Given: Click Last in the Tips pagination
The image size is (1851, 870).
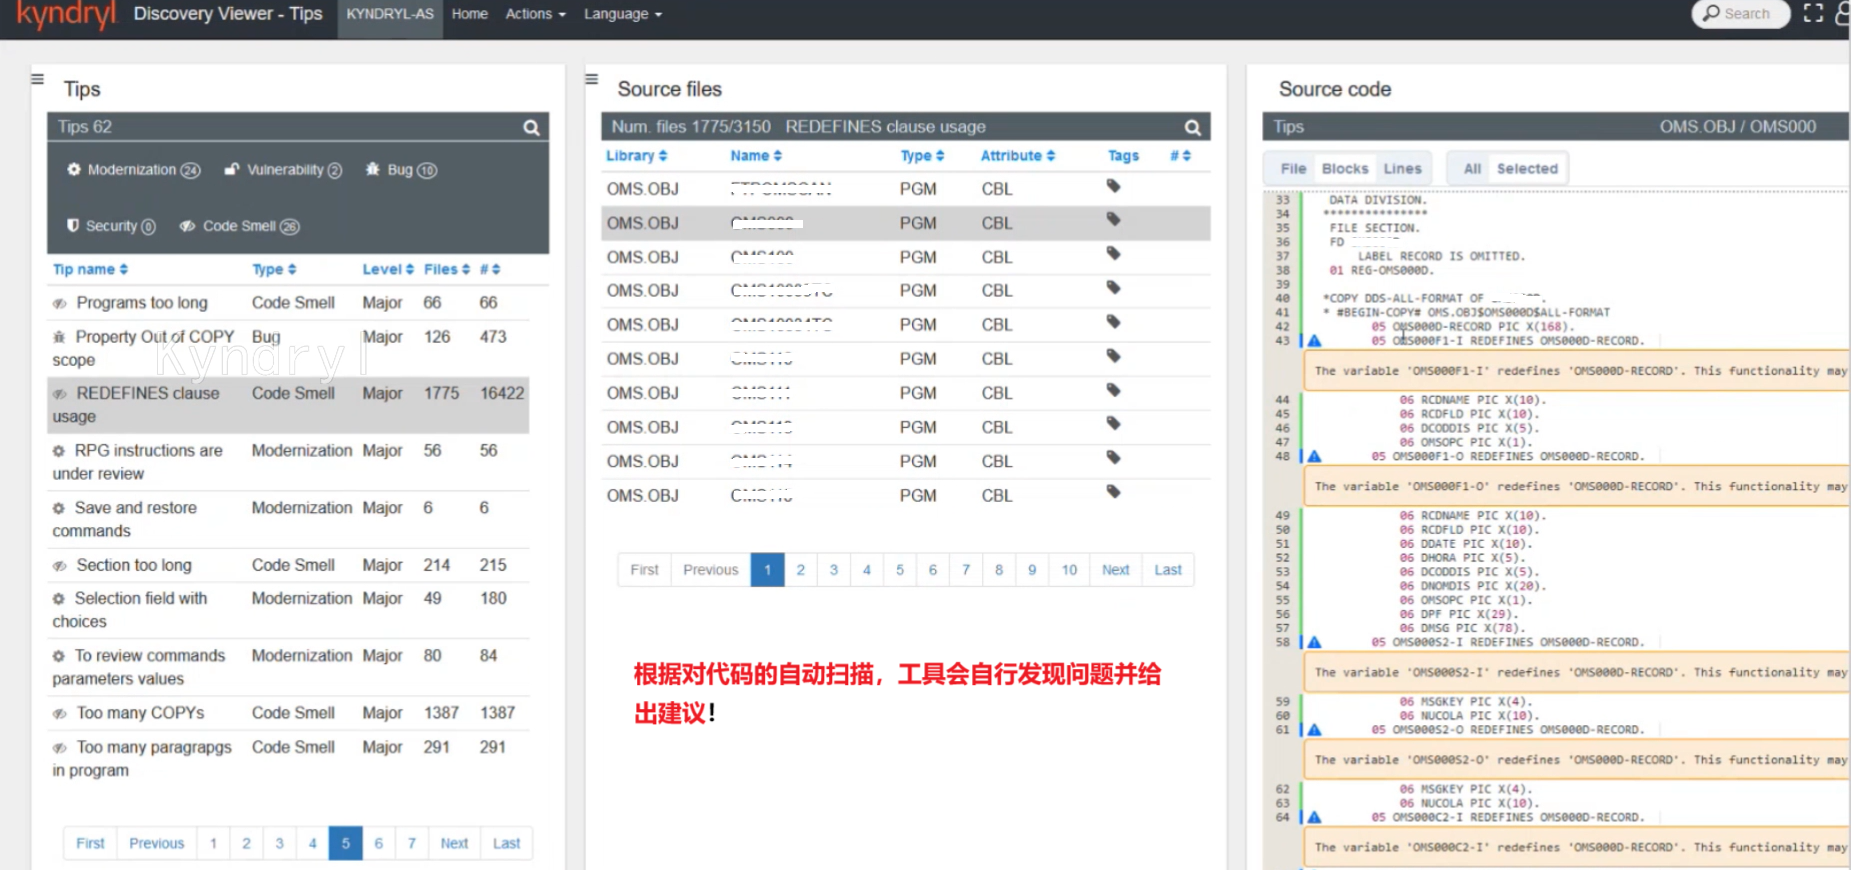Looking at the screenshot, I should pos(506,843).
